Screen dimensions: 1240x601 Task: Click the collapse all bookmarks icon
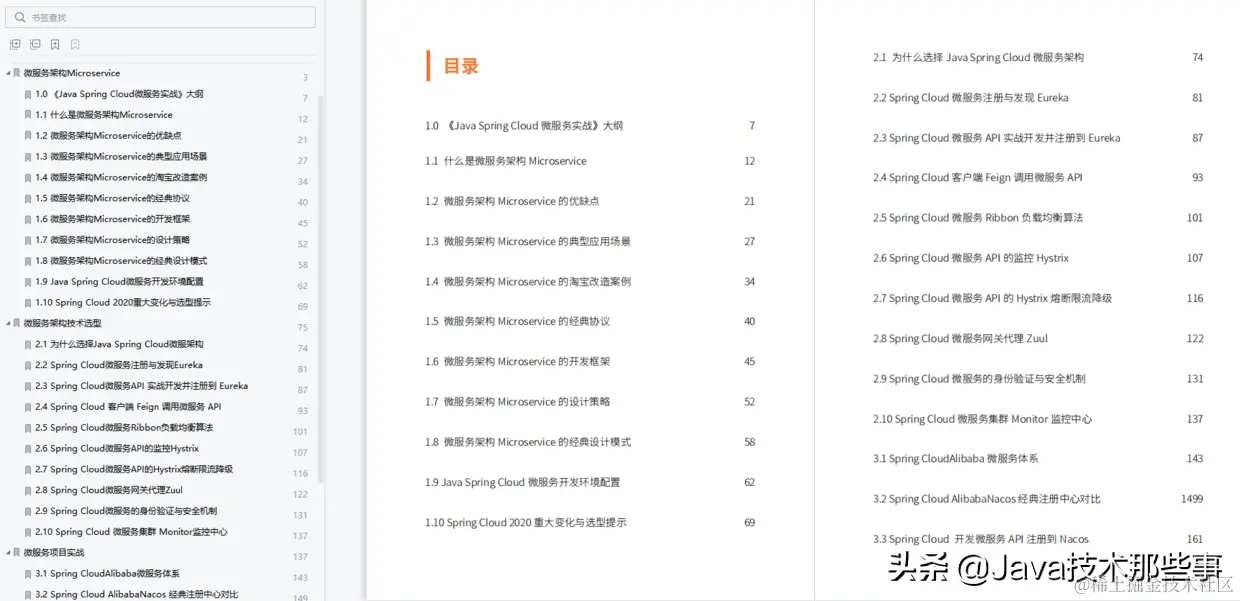click(35, 45)
